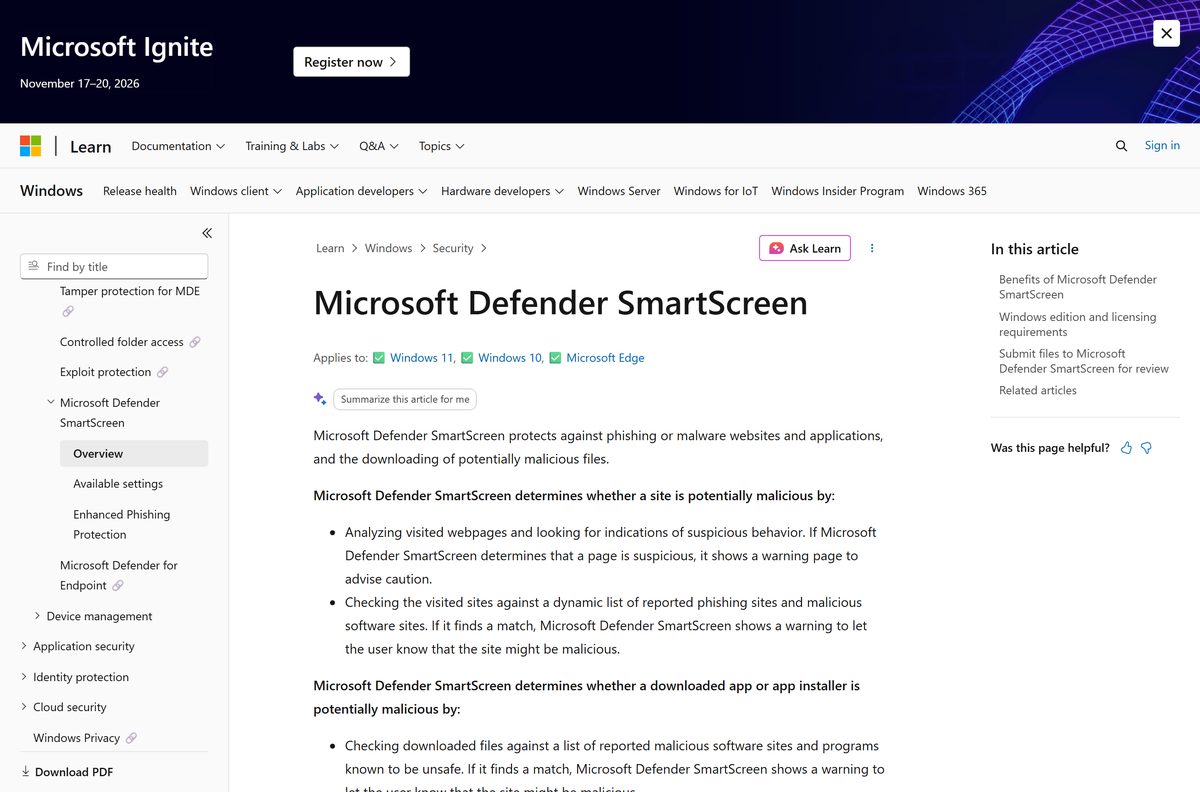Click link icon under Tamper protection for MDE

click(x=68, y=311)
